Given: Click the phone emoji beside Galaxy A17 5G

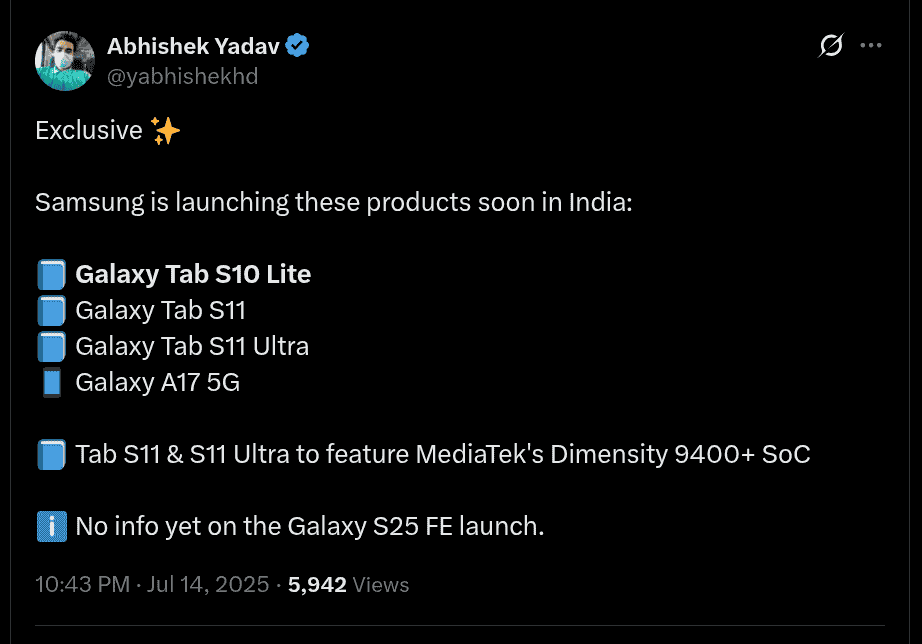Looking at the screenshot, I should 51,383.
